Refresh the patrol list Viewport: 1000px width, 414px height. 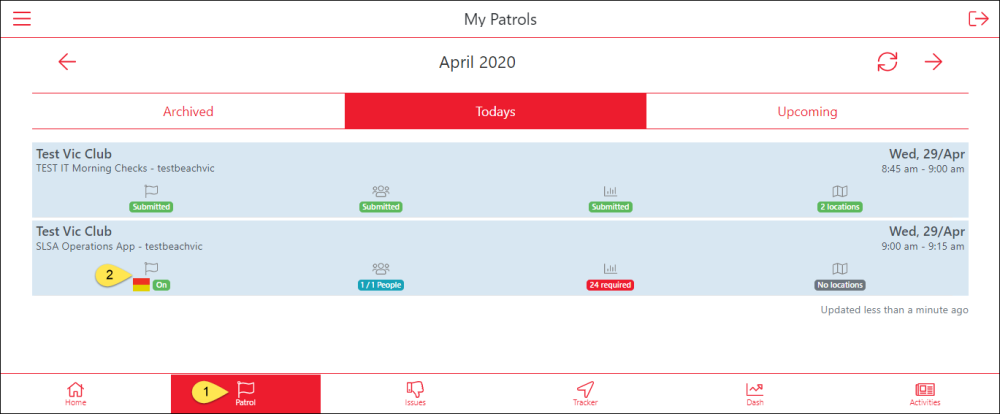887,62
